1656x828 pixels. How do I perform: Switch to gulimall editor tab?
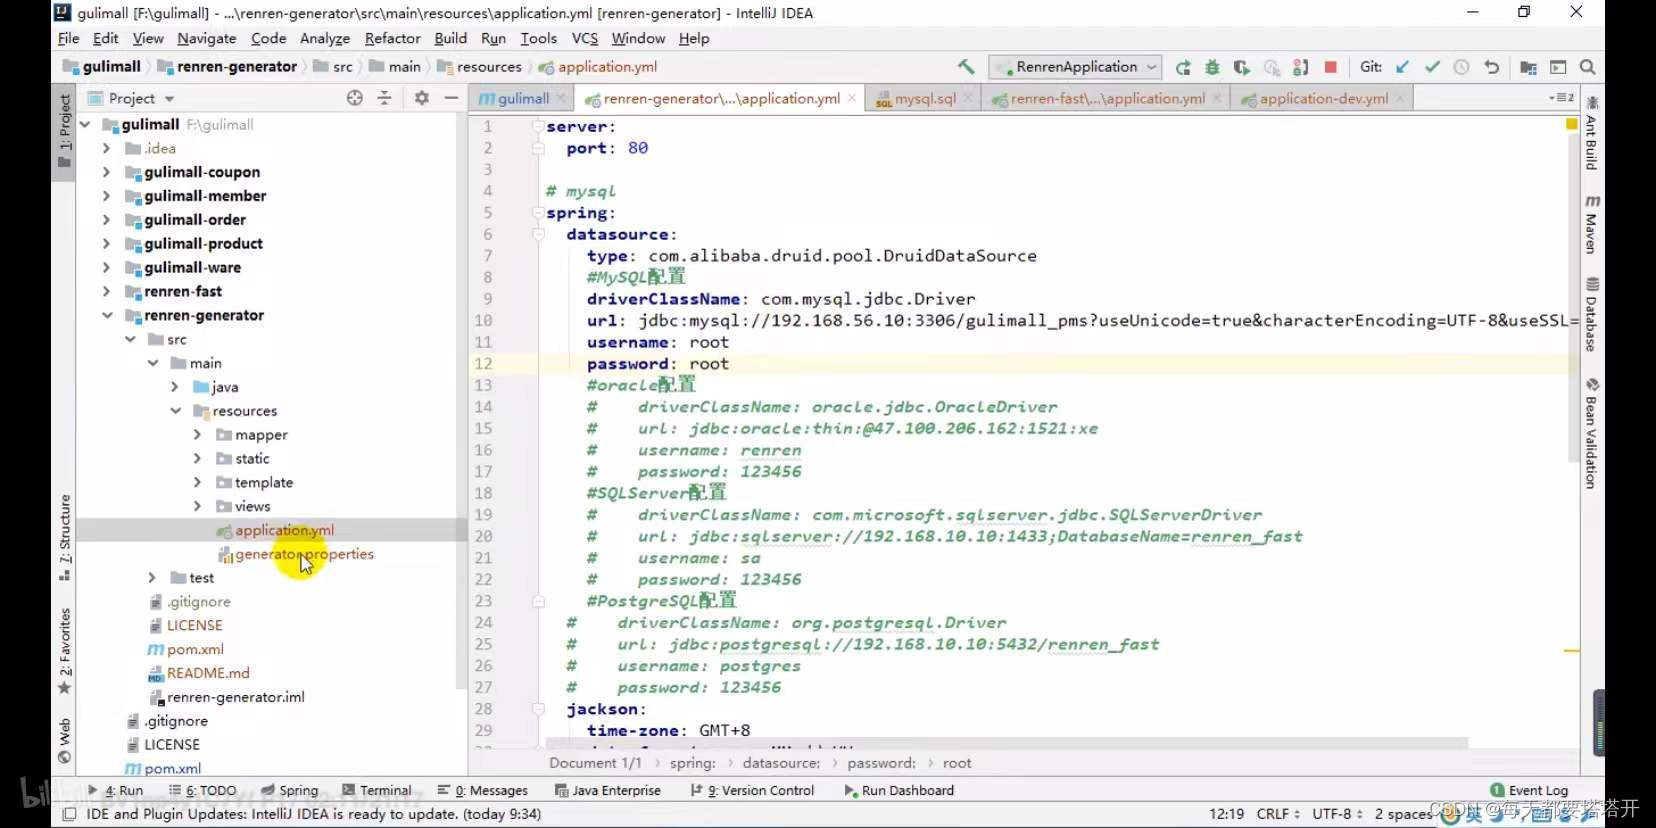(523, 98)
